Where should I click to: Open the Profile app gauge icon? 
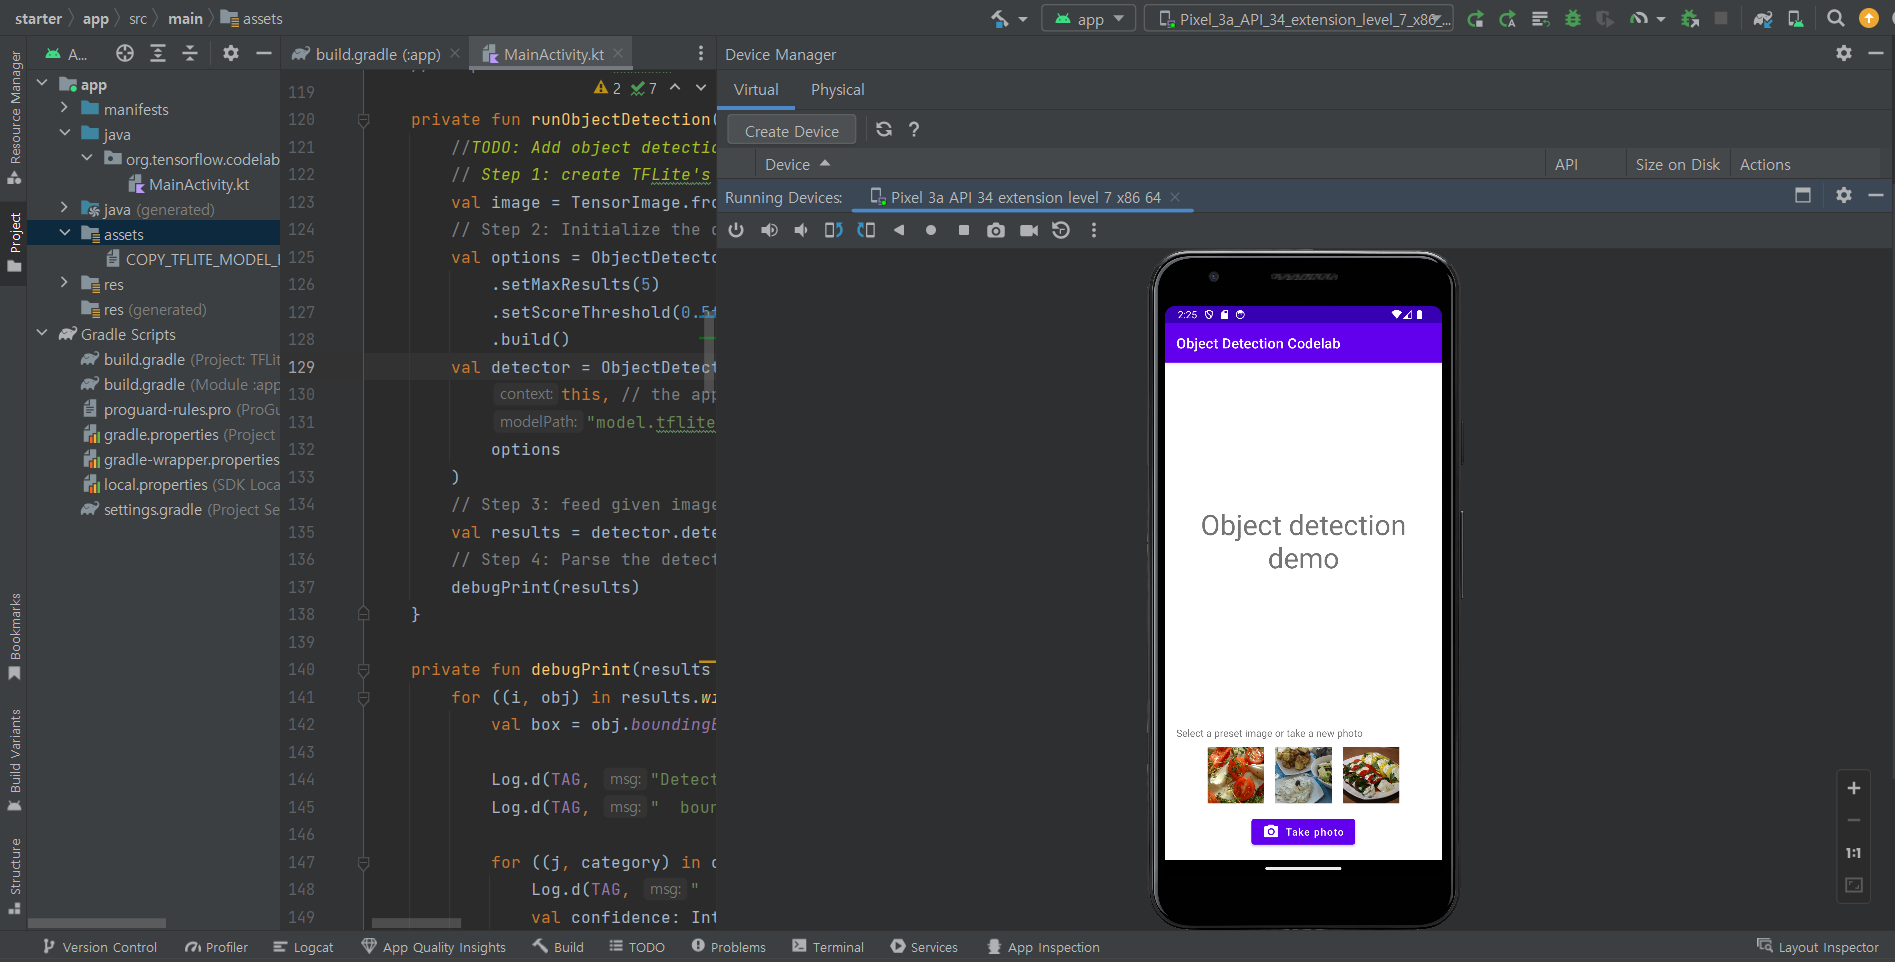pos(1638,19)
